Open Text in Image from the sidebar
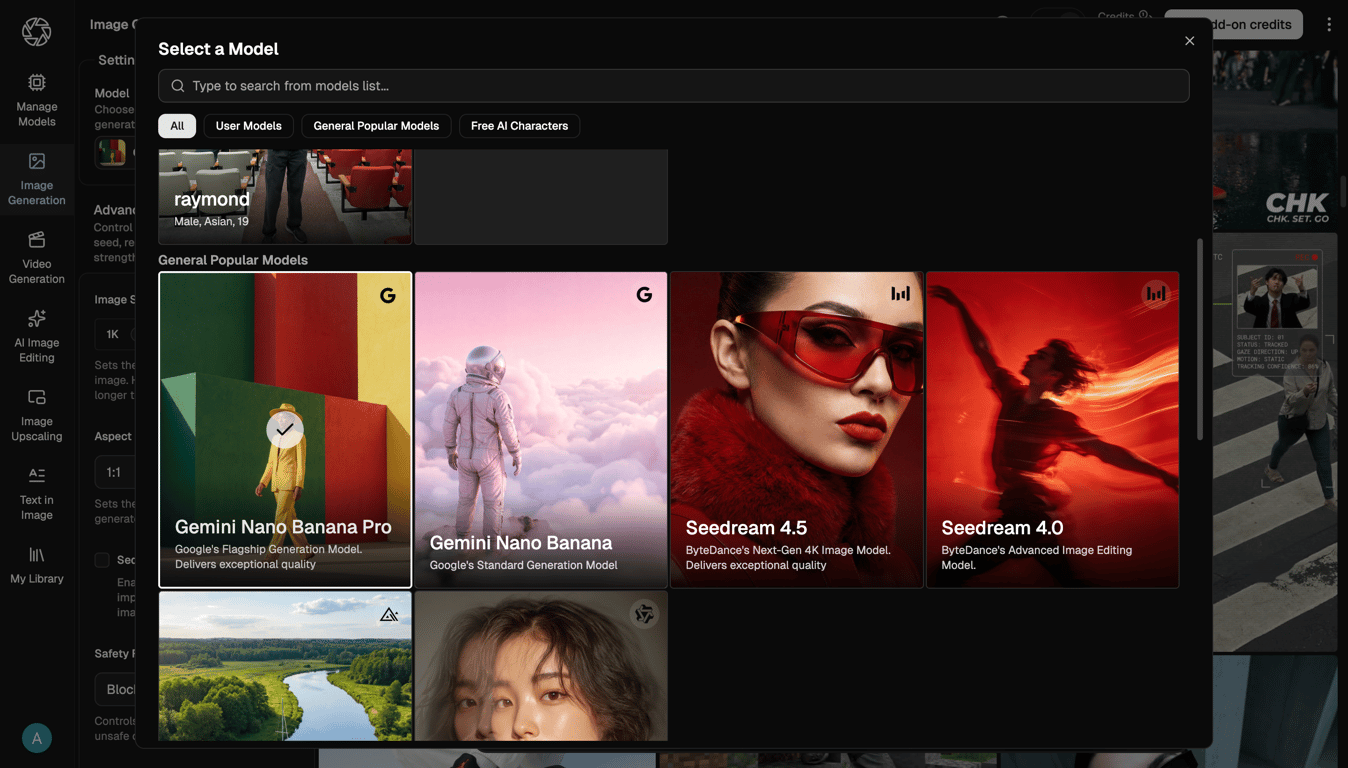The height and width of the screenshot is (768, 1348). tap(37, 493)
